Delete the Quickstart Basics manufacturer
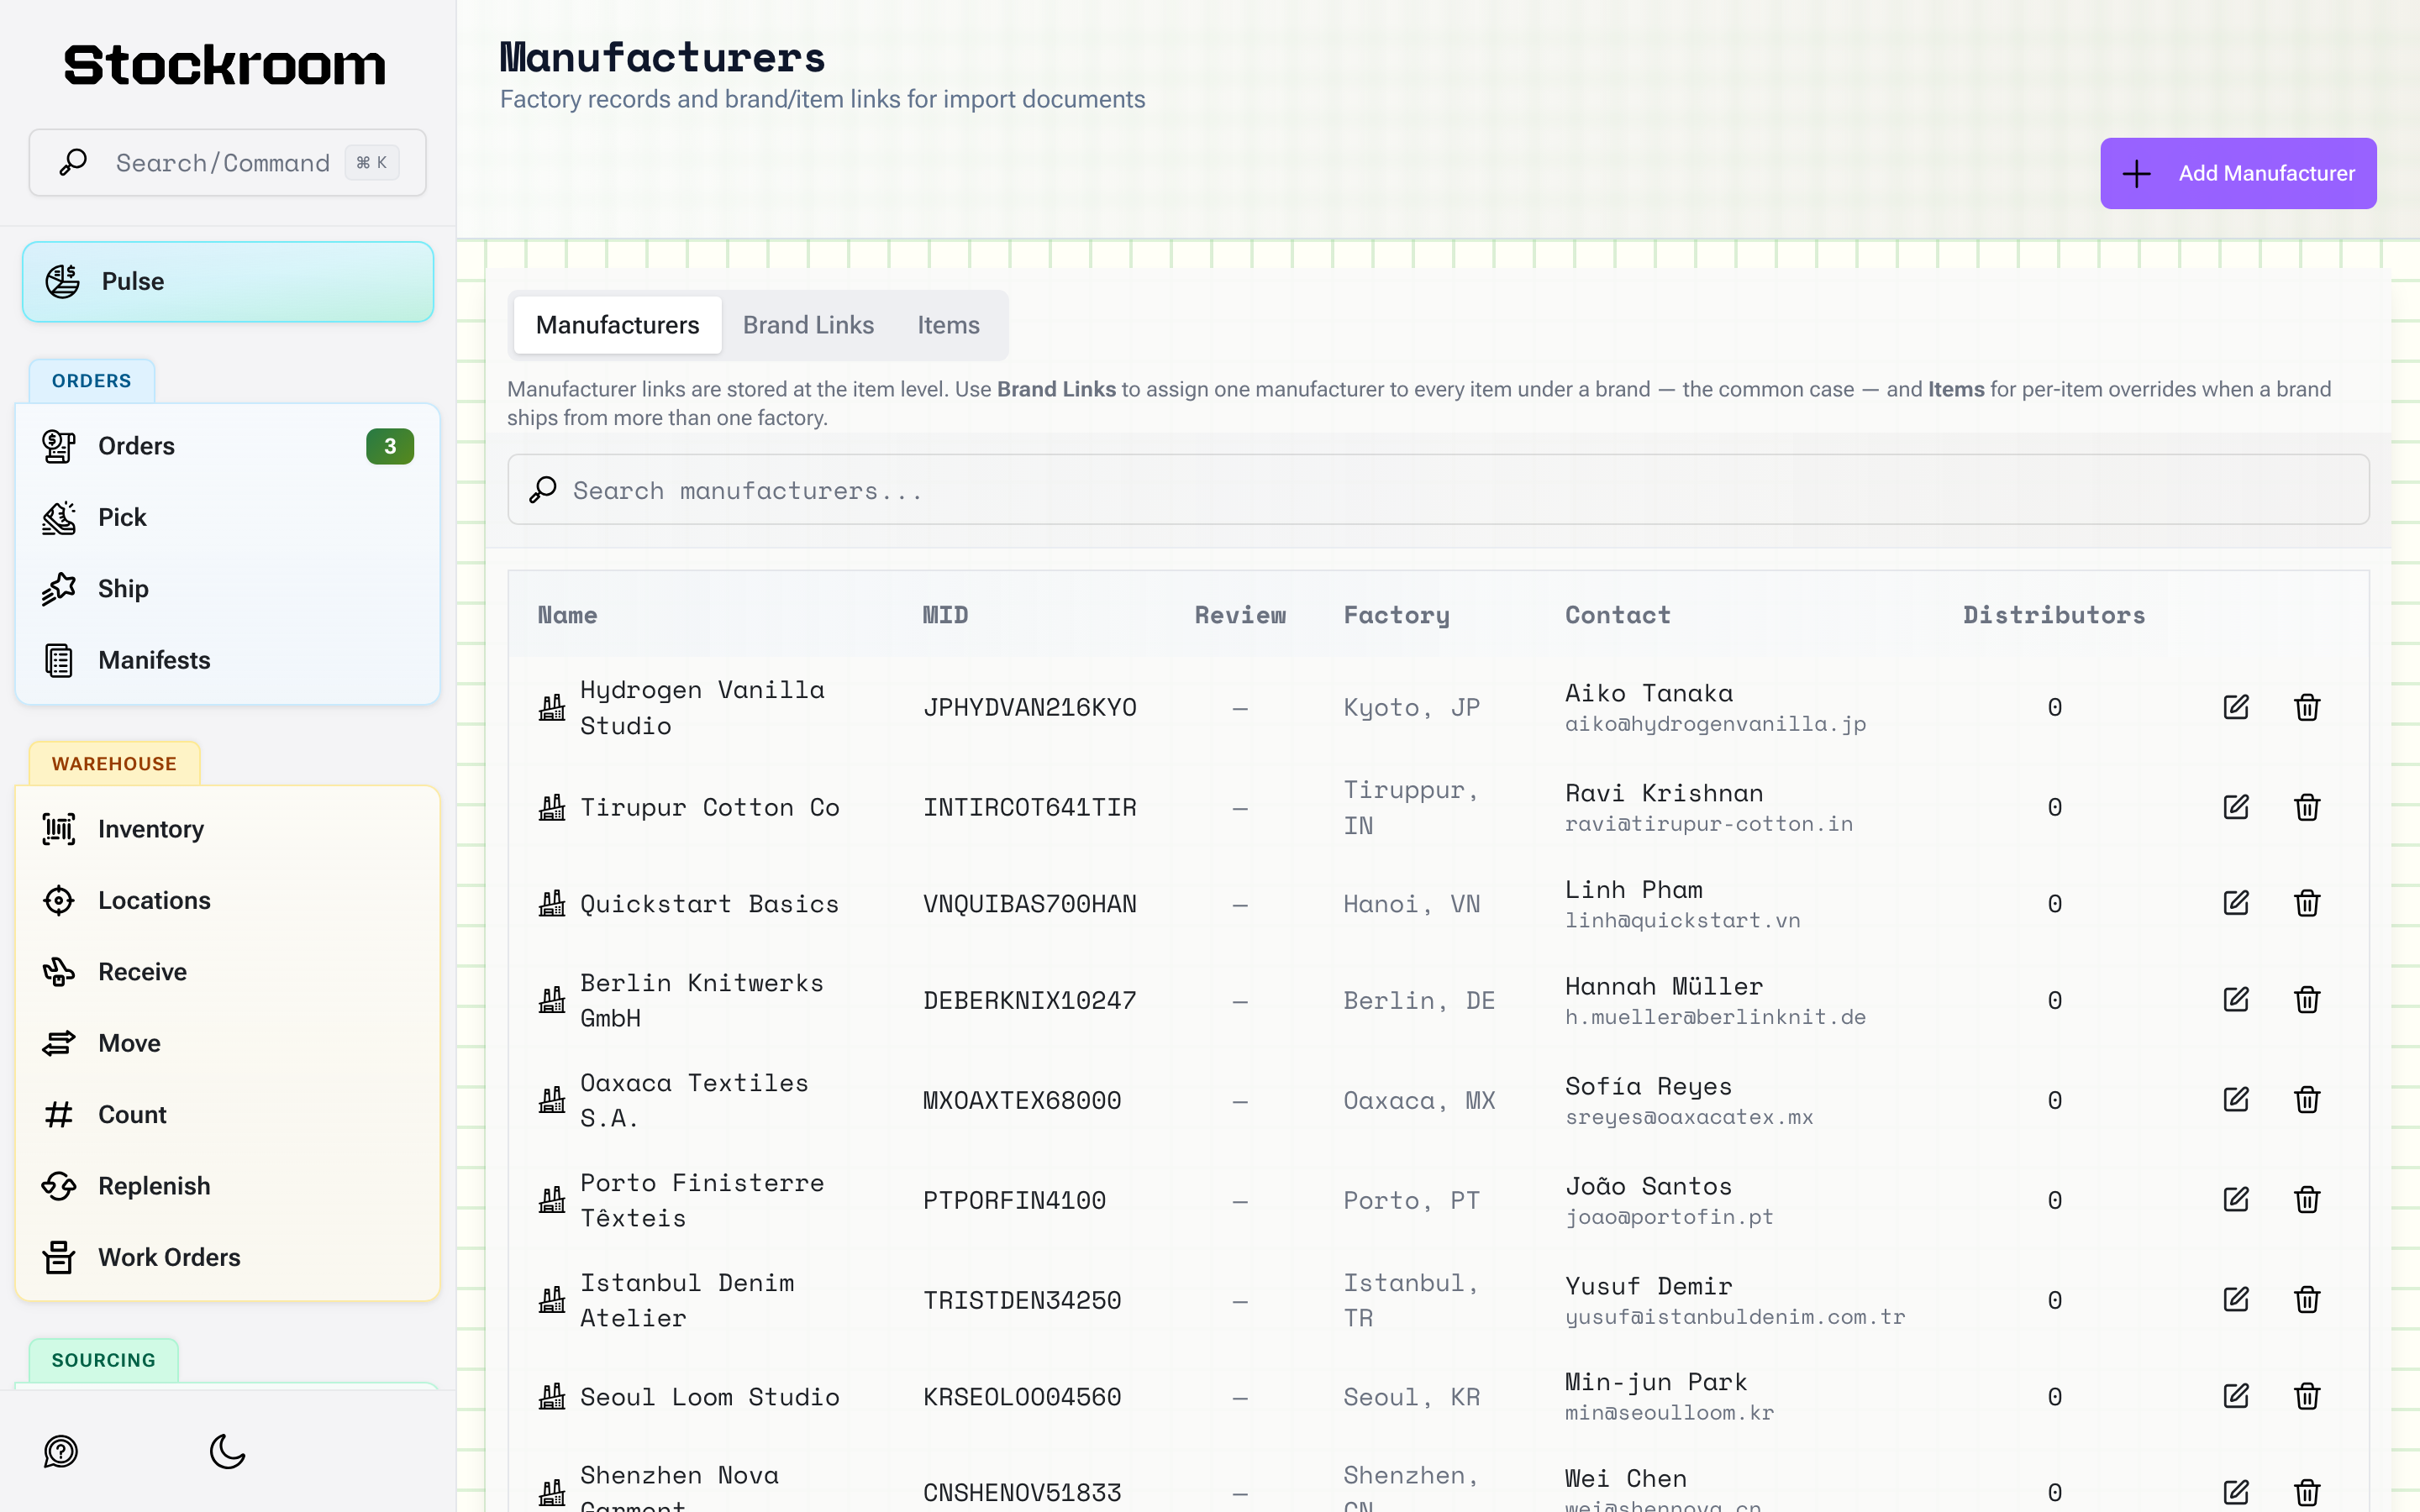 [2307, 903]
